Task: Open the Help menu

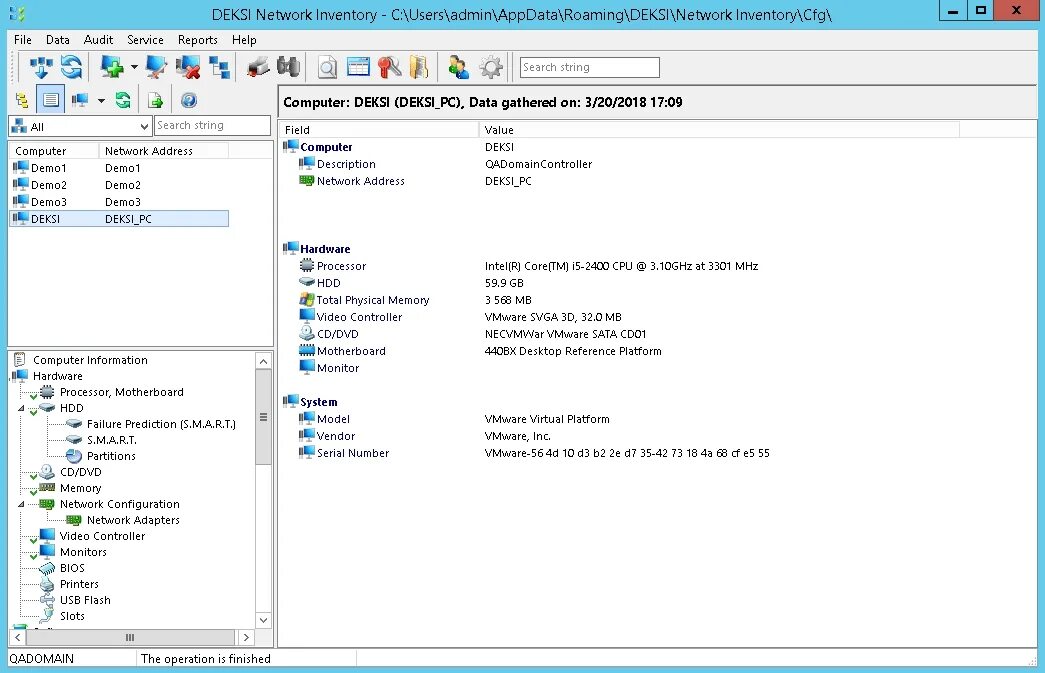Action: [244, 40]
